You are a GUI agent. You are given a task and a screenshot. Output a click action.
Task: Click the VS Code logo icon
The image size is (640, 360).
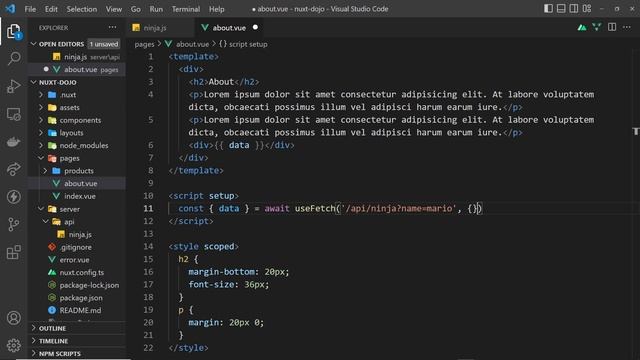point(10,9)
